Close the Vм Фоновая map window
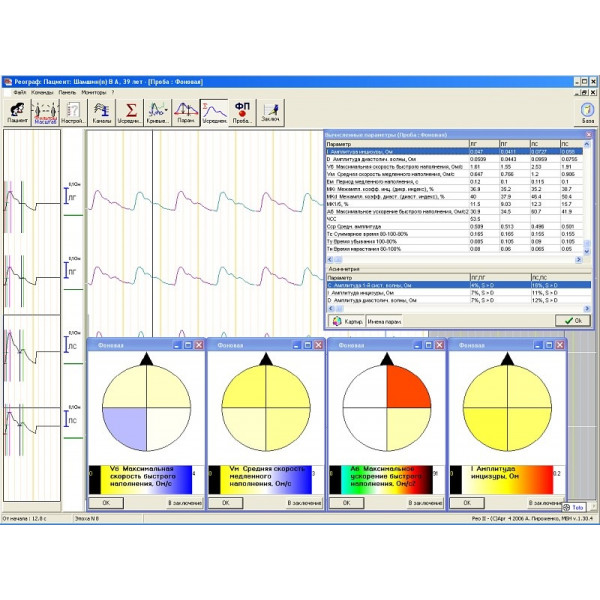The height and width of the screenshot is (600, 600). click(318, 345)
